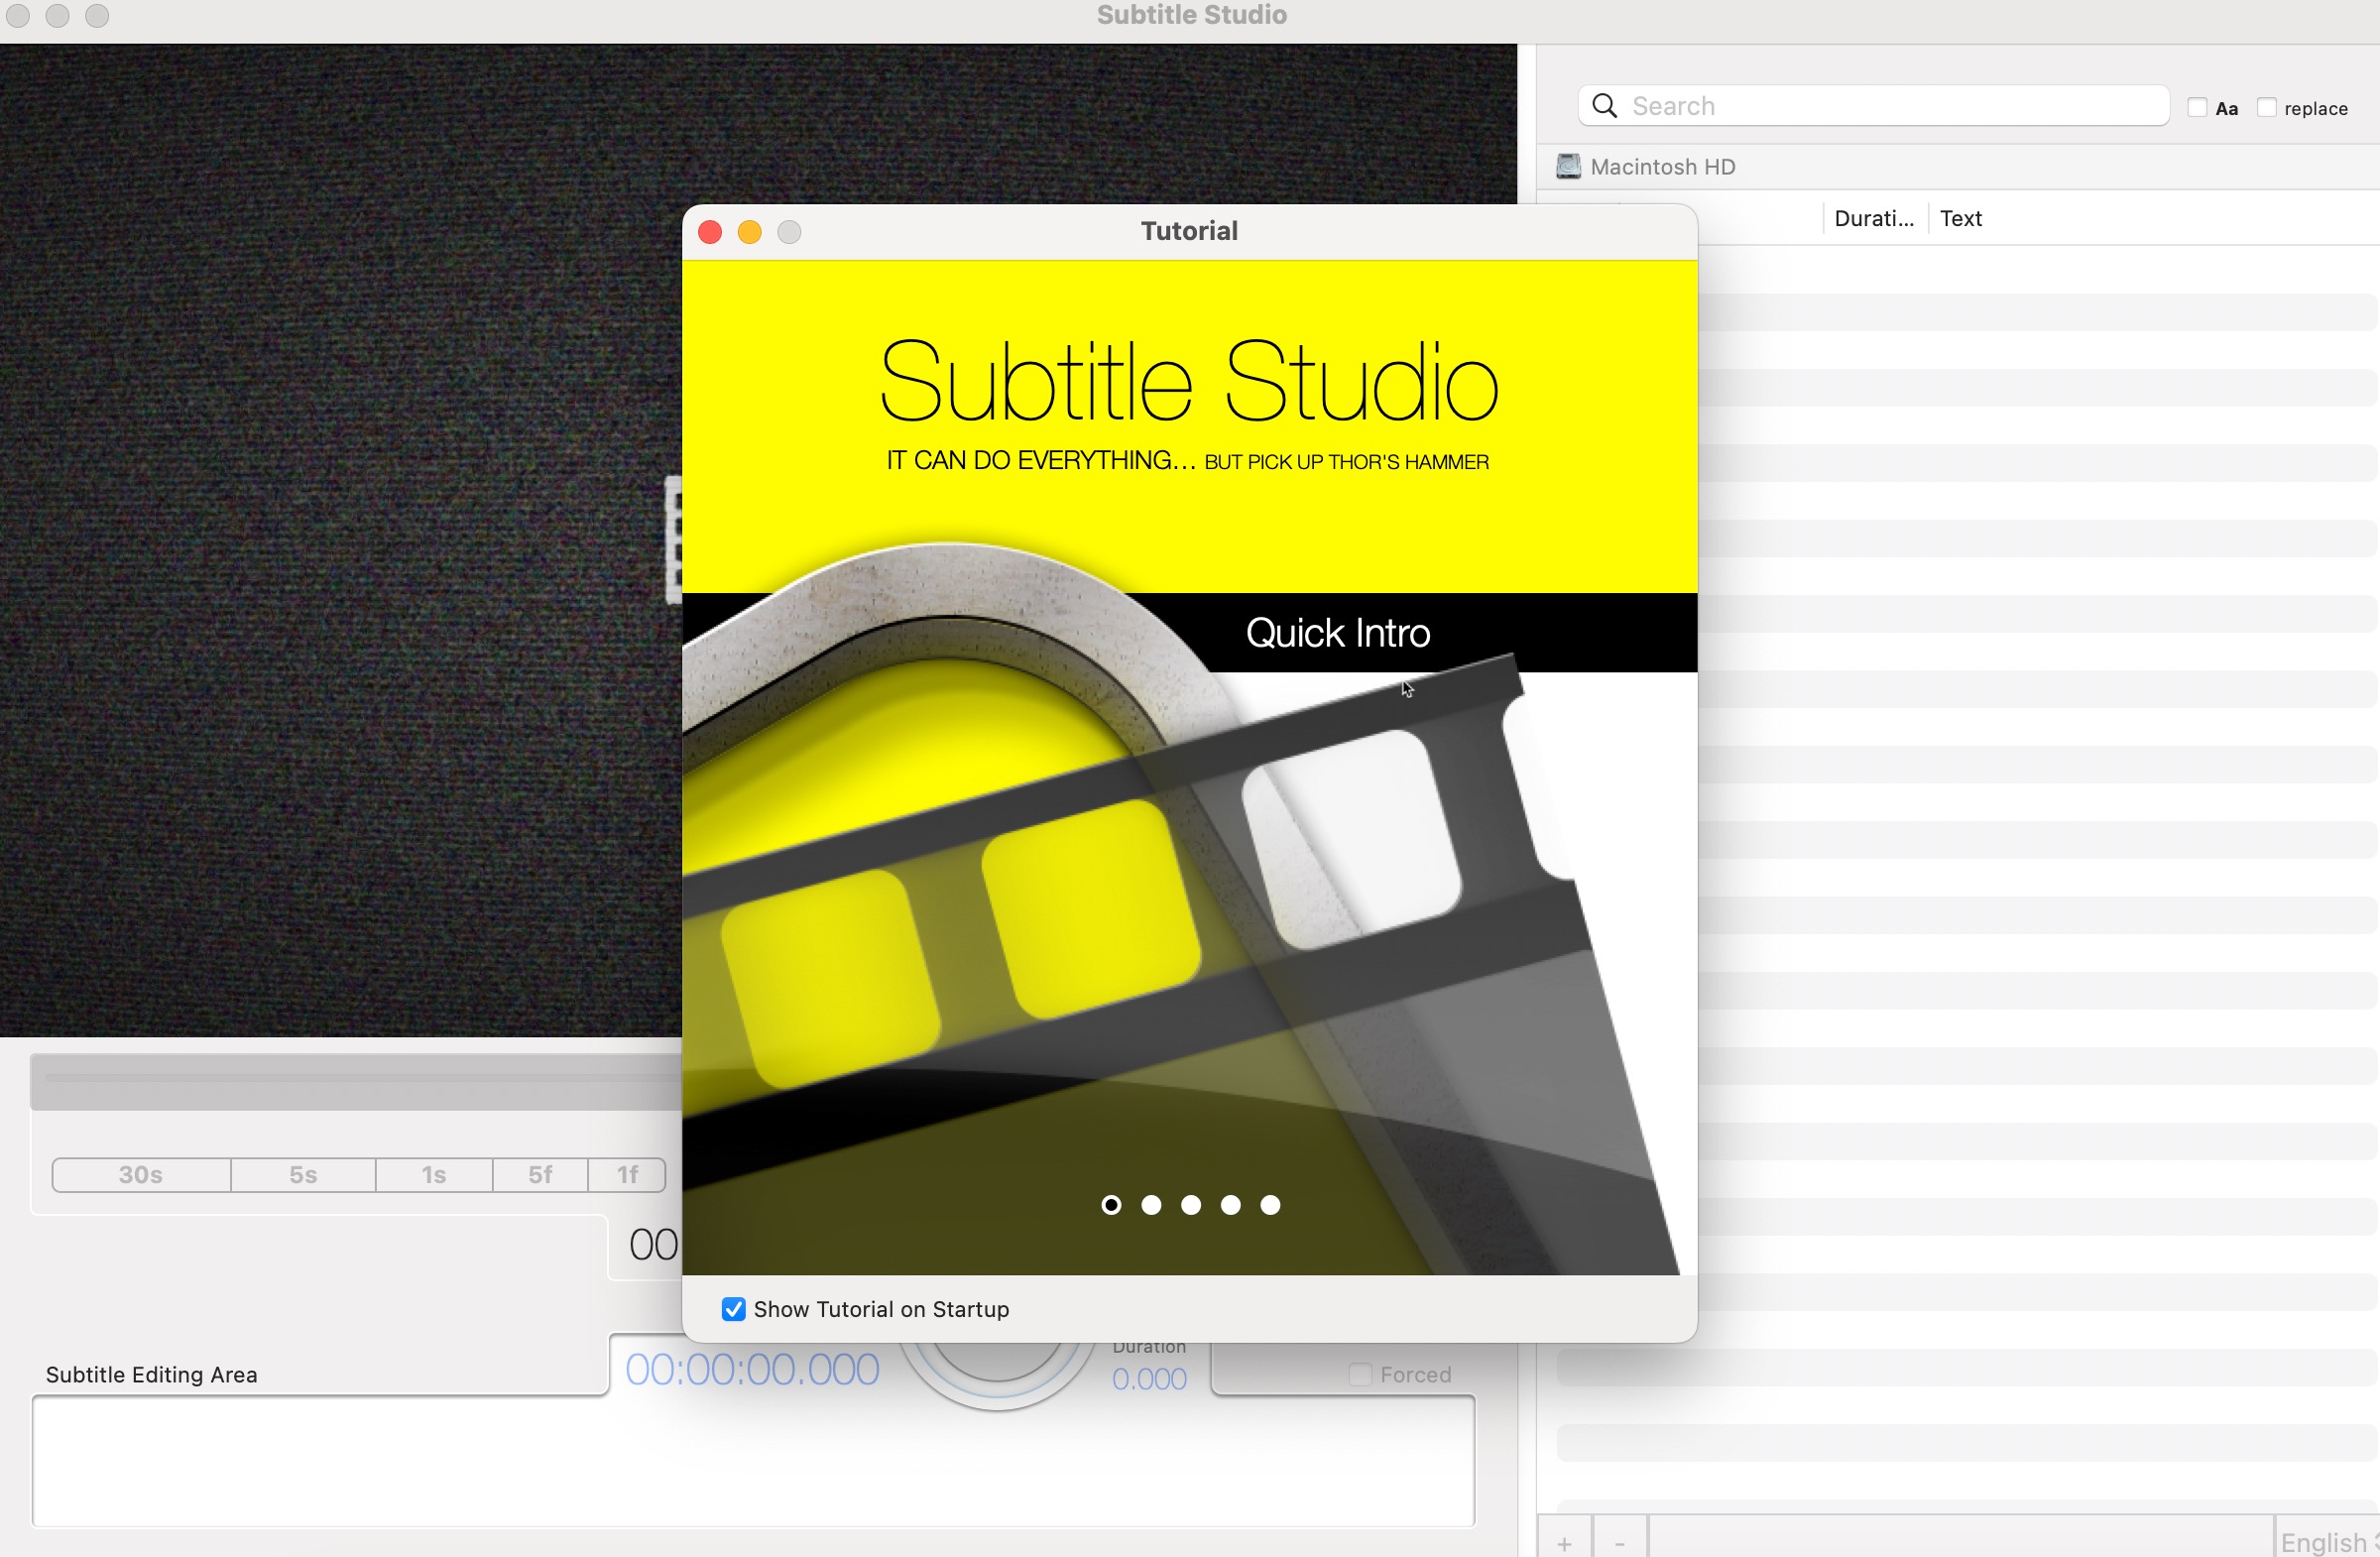2380x1557 pixels.
Task: Click the add subtitle plus button
Action: 1564,1542
